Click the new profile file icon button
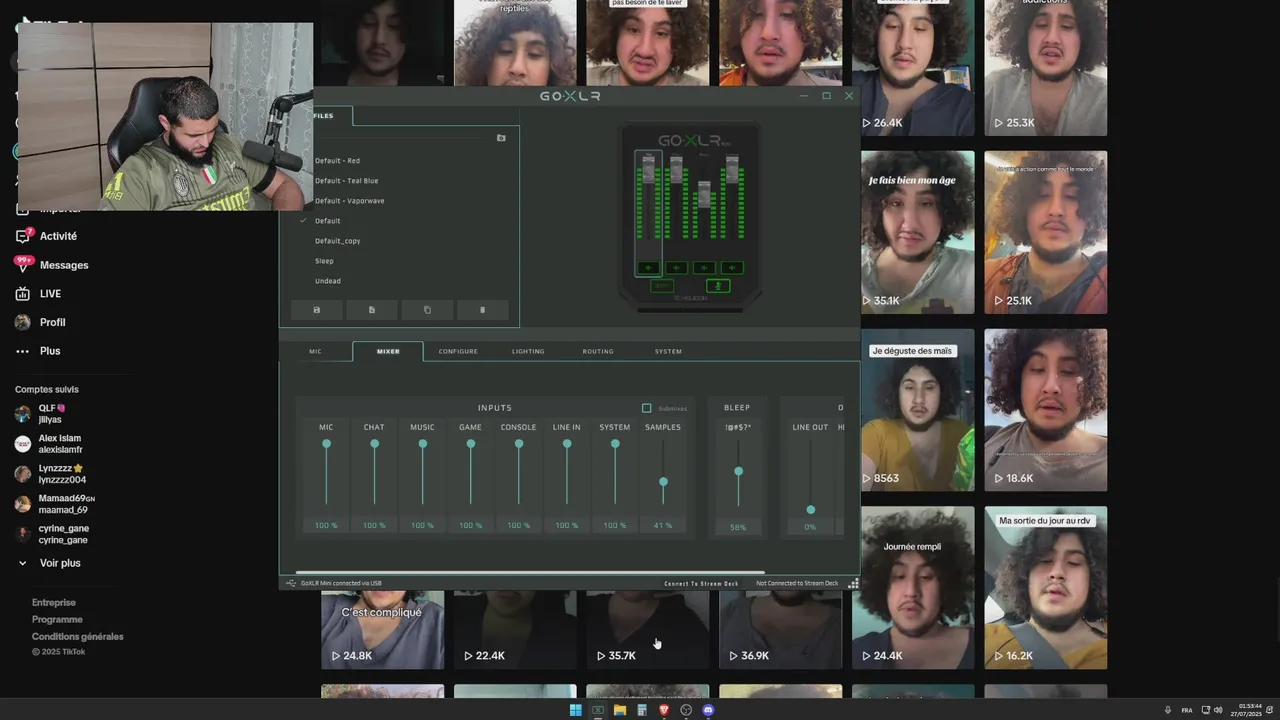 tap(372, 310)
